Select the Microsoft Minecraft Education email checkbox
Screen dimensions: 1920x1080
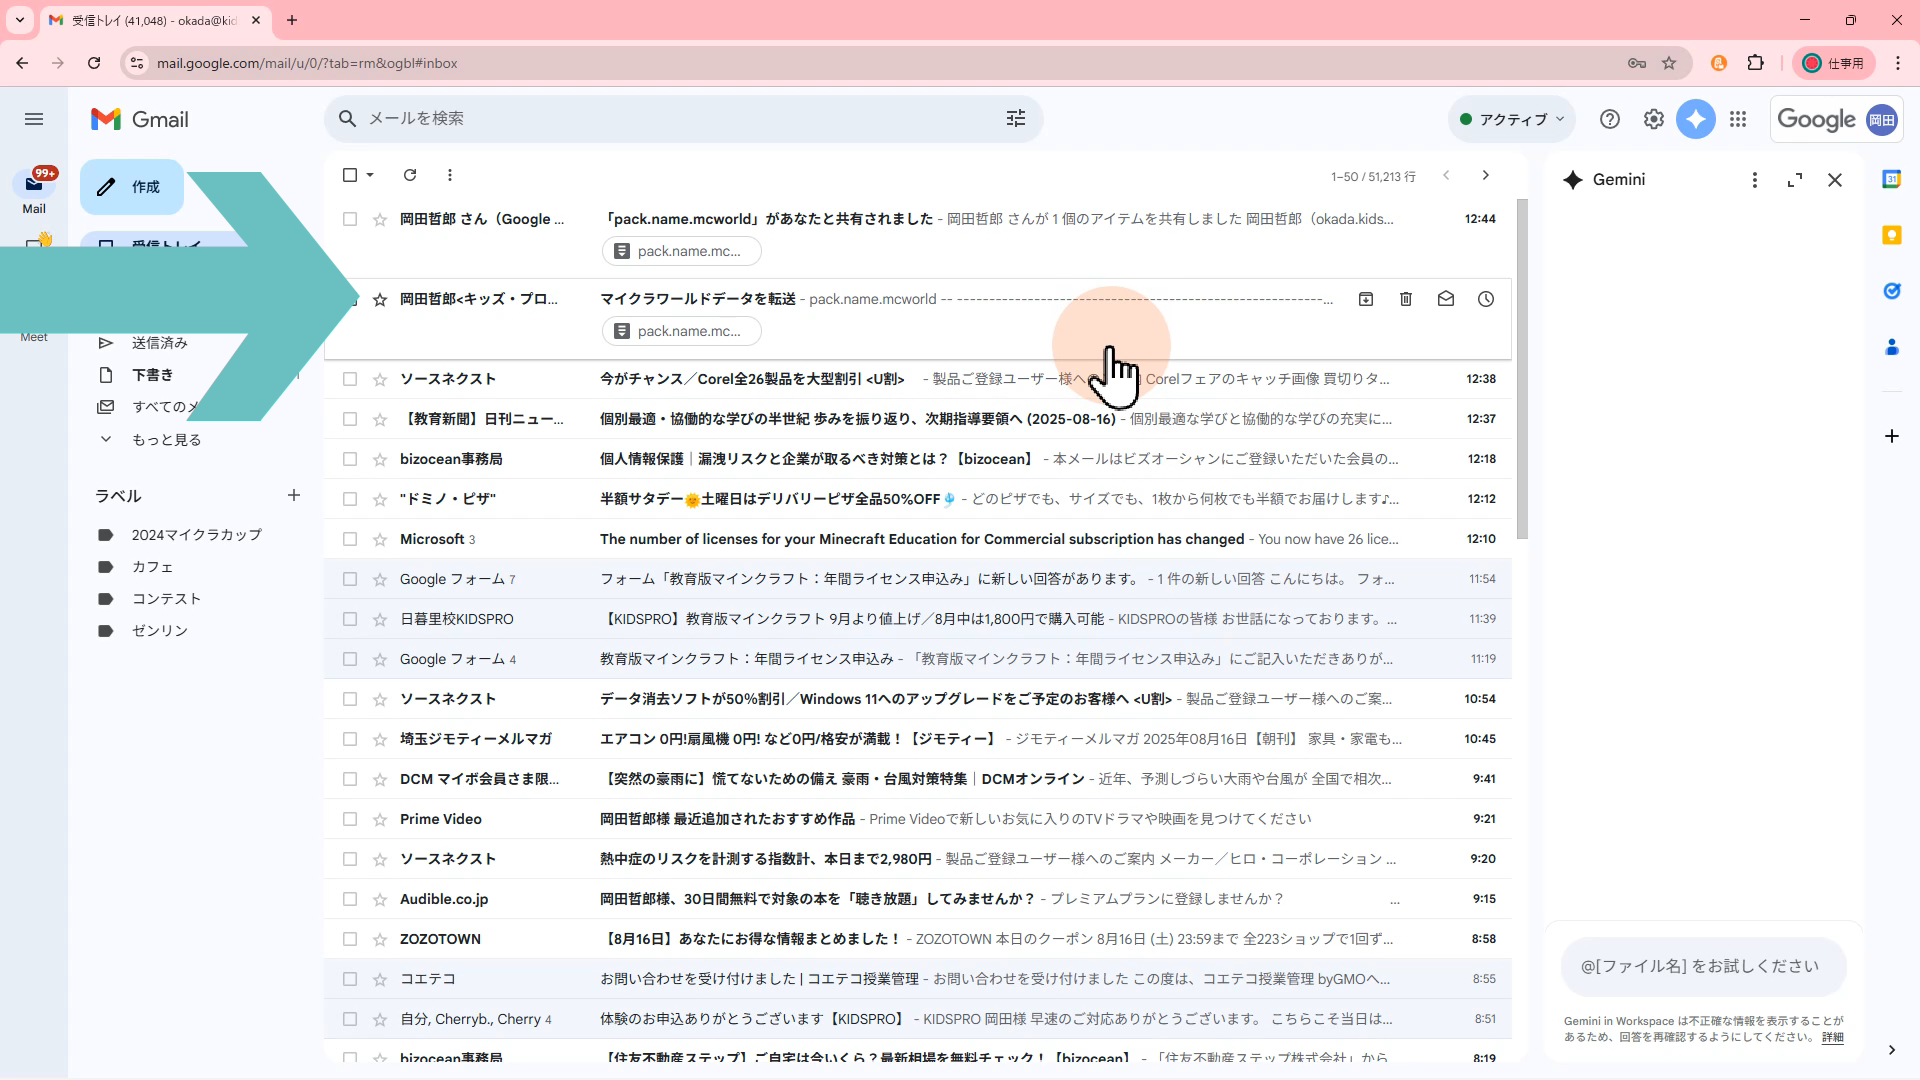pos(350,539)
